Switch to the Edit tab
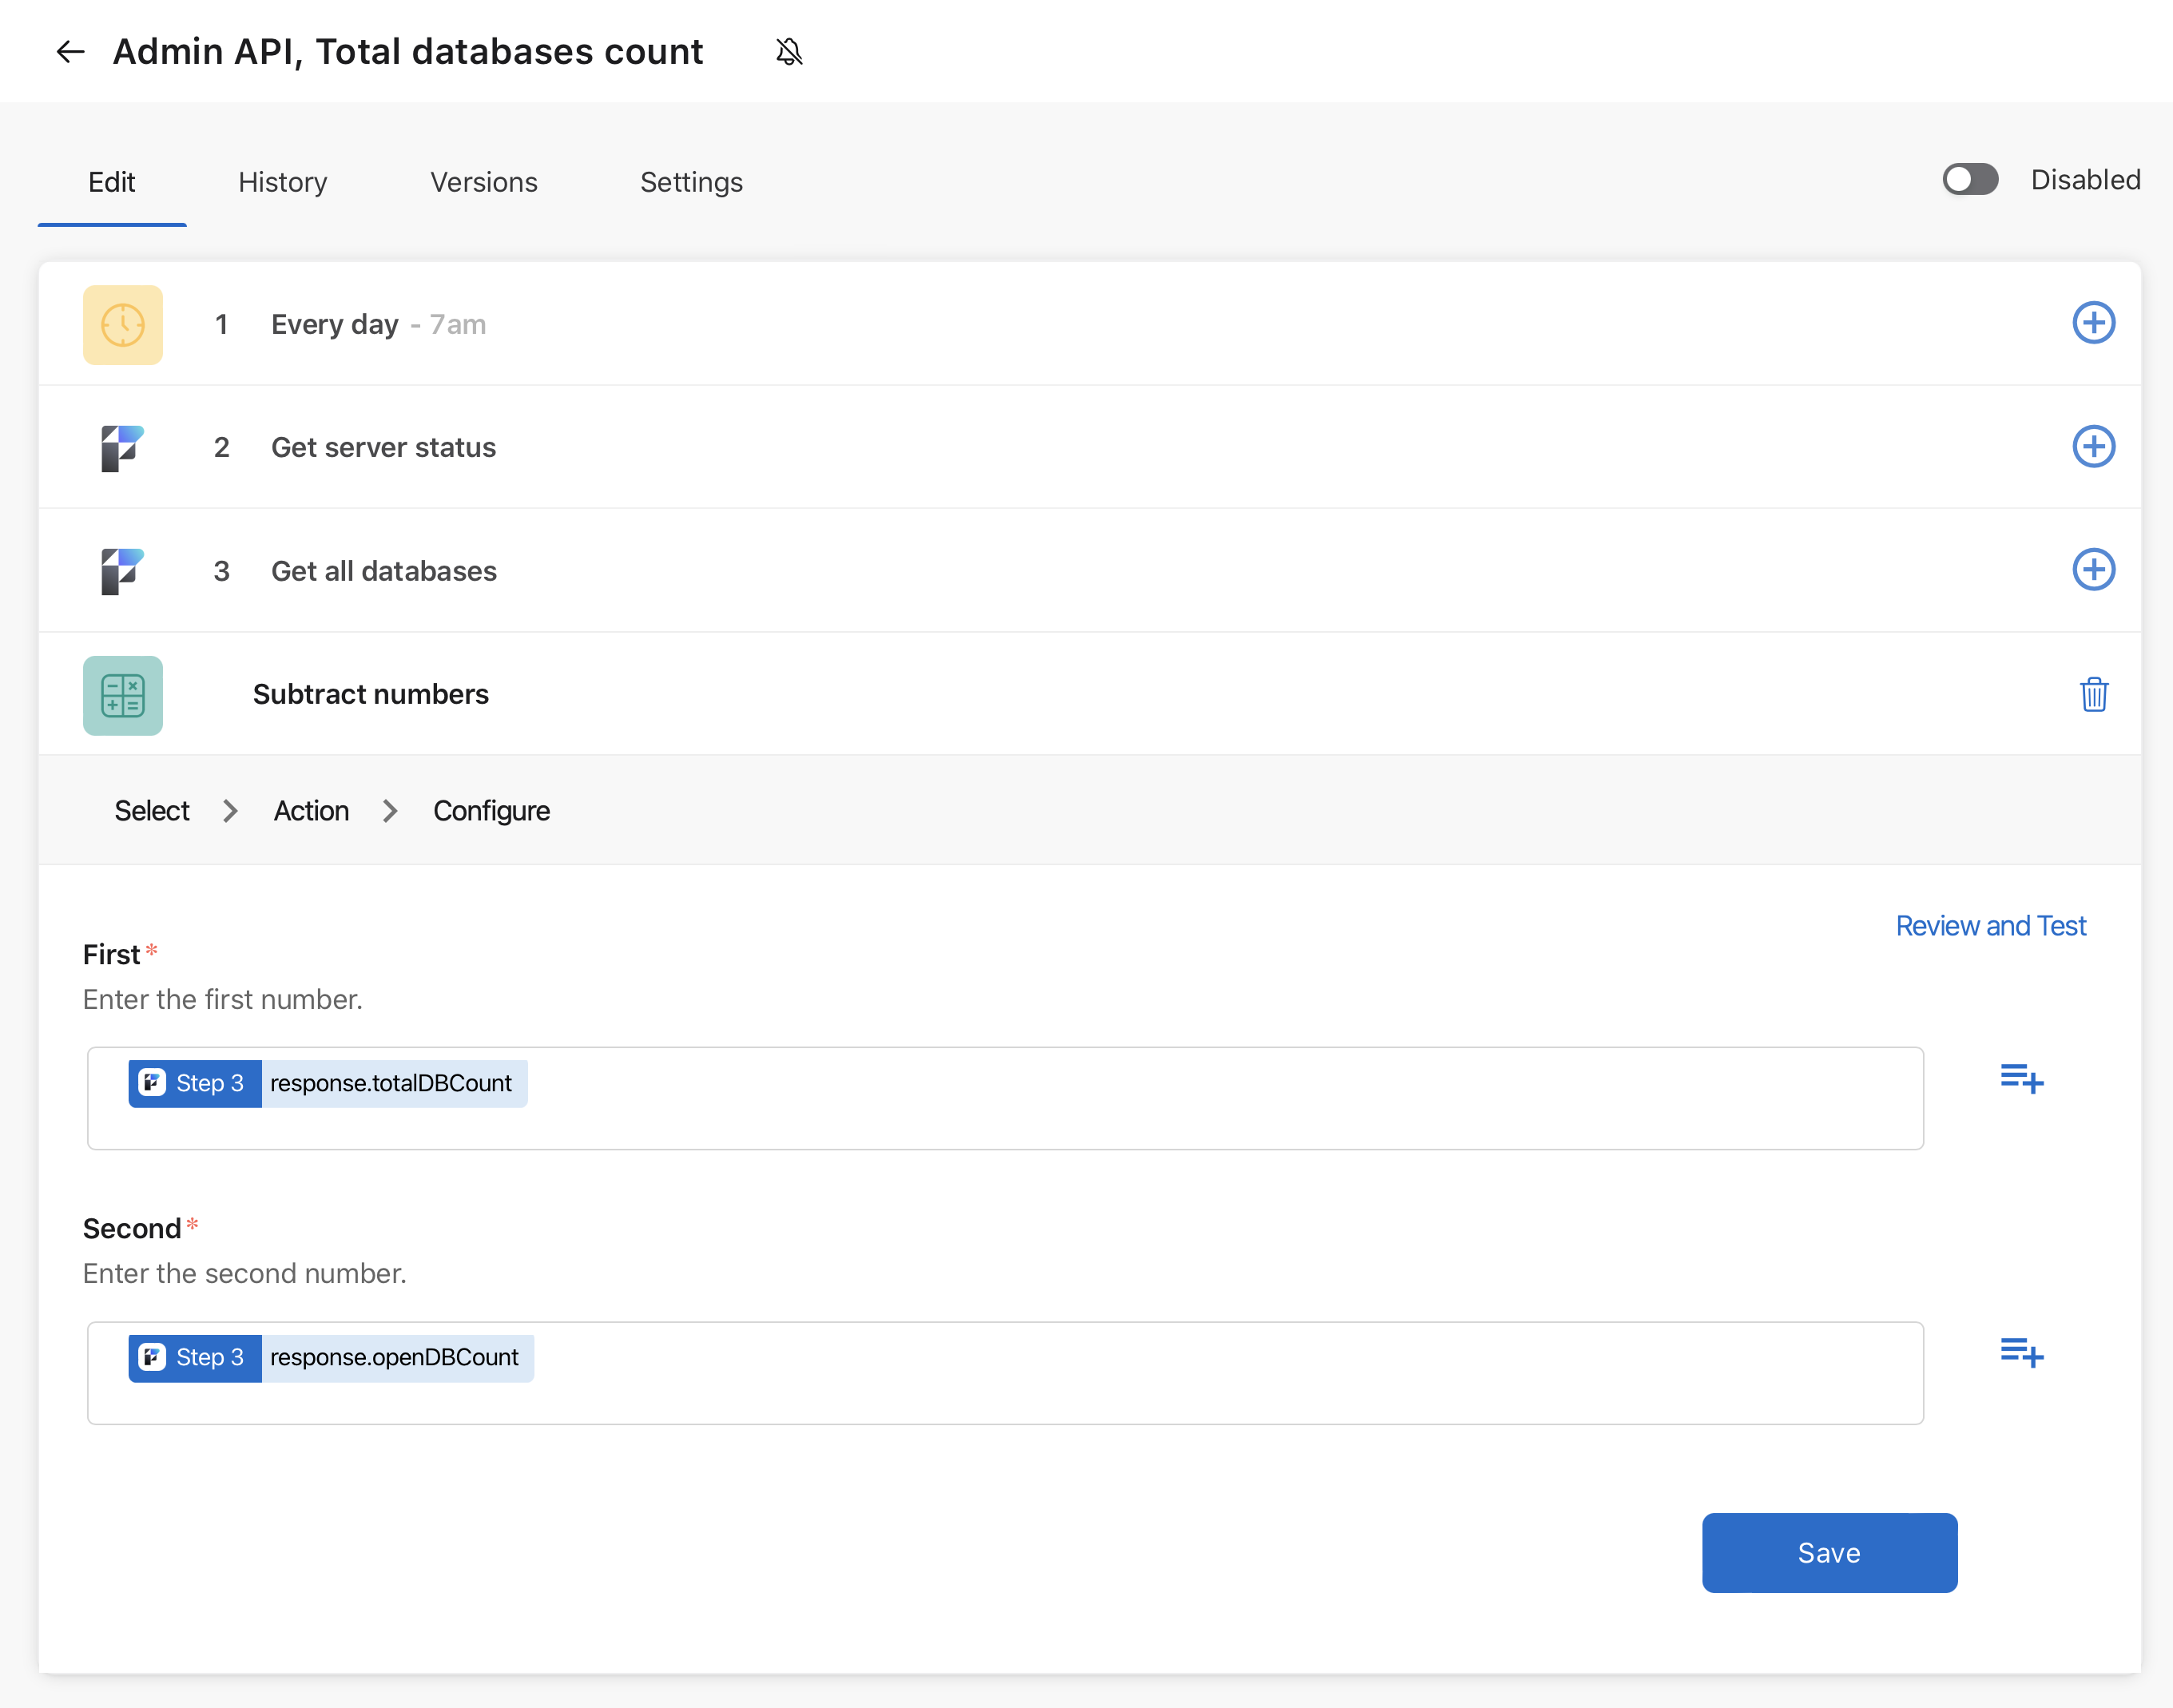 (112, 182)
